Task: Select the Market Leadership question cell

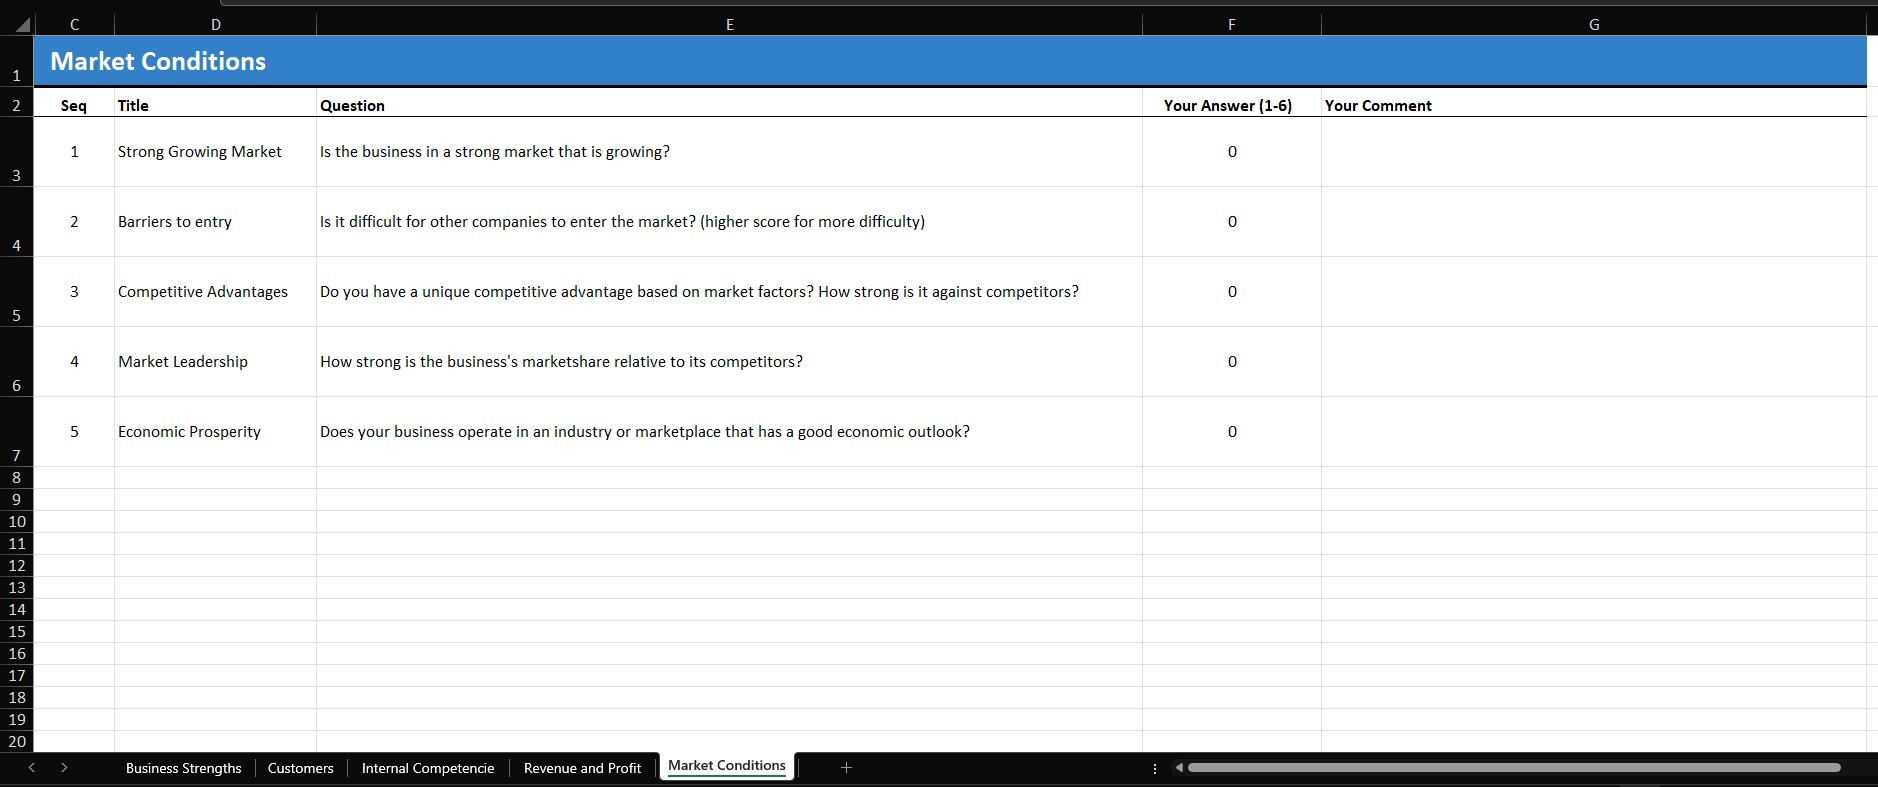Action: (x=729, y=362)
